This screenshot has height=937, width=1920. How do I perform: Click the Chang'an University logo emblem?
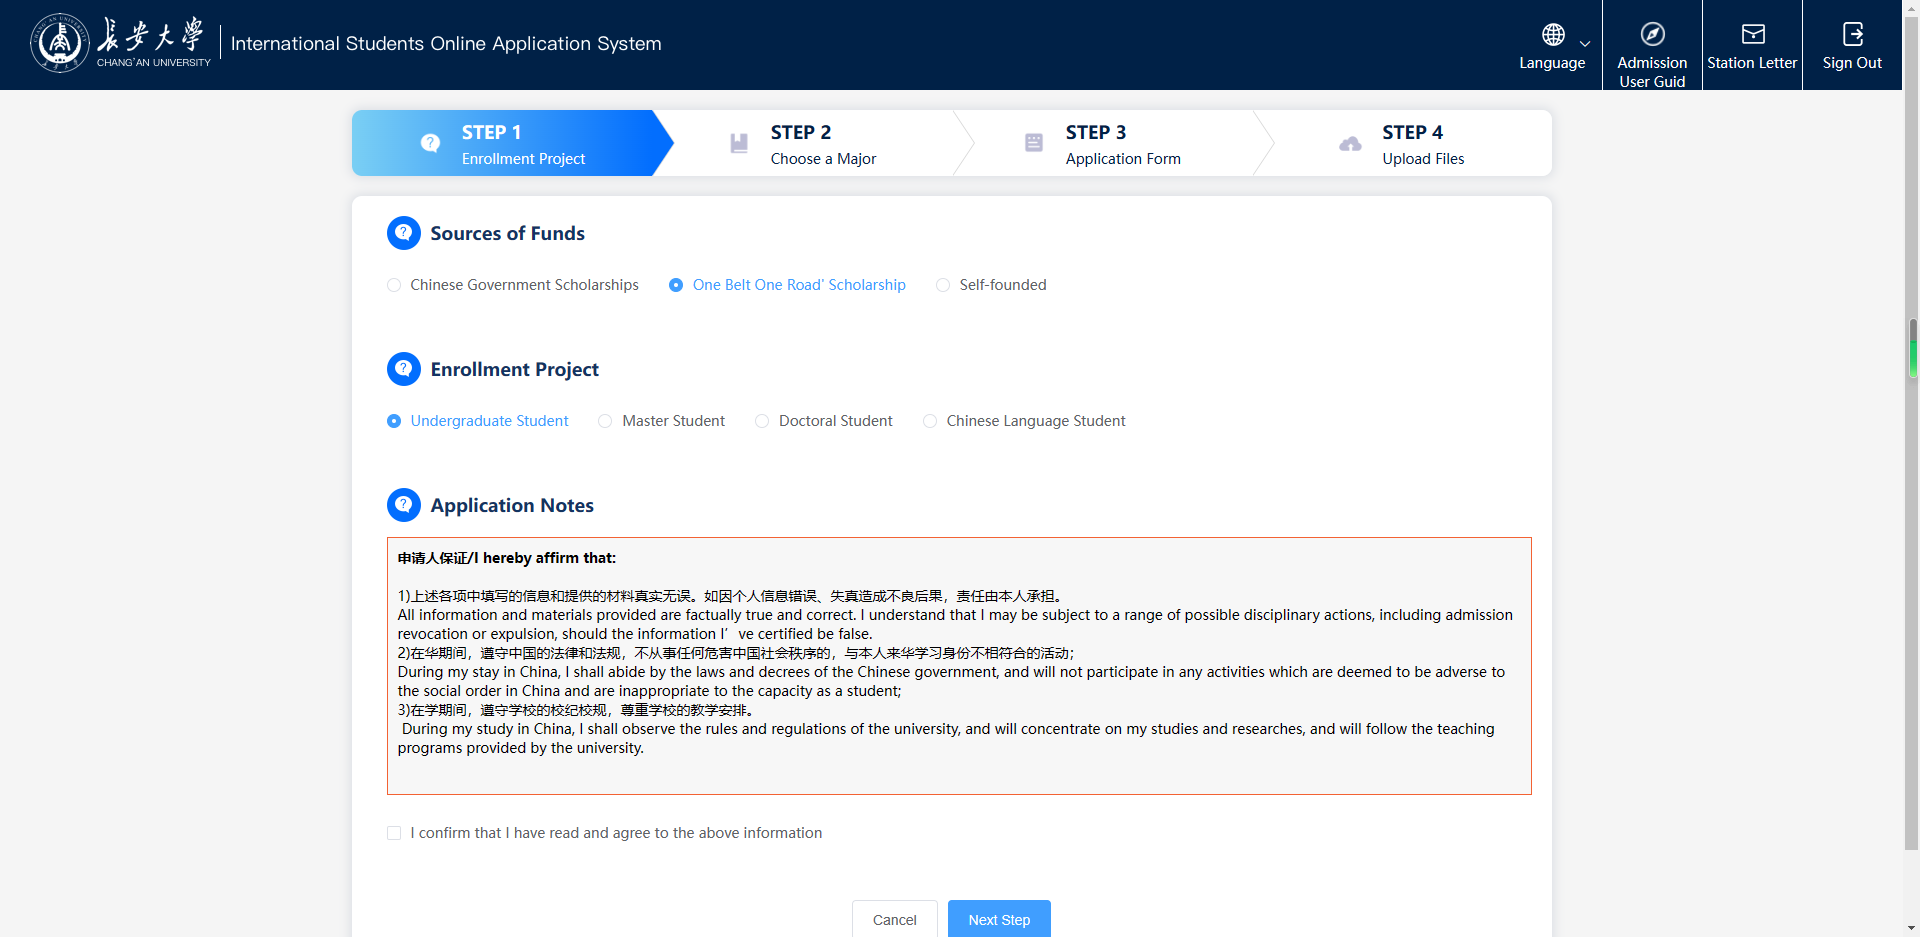pyautogui.click(x=60, y=43)
